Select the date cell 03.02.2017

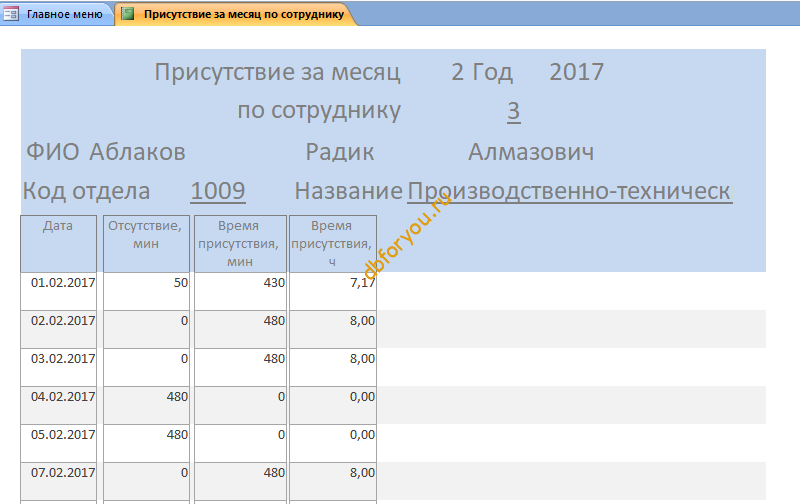[59, 367]
